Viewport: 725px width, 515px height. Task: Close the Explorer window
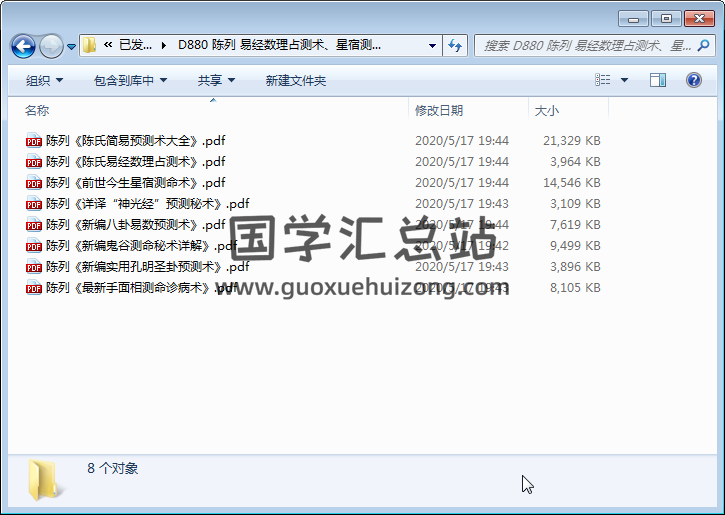coord(699,19)
